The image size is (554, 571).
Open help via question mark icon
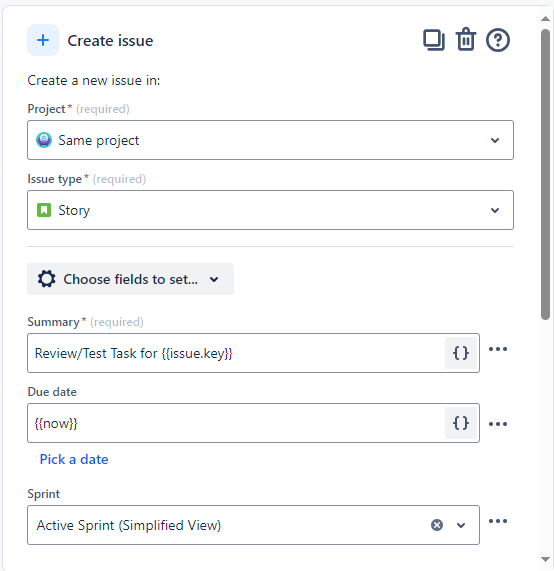pos(498,40)
